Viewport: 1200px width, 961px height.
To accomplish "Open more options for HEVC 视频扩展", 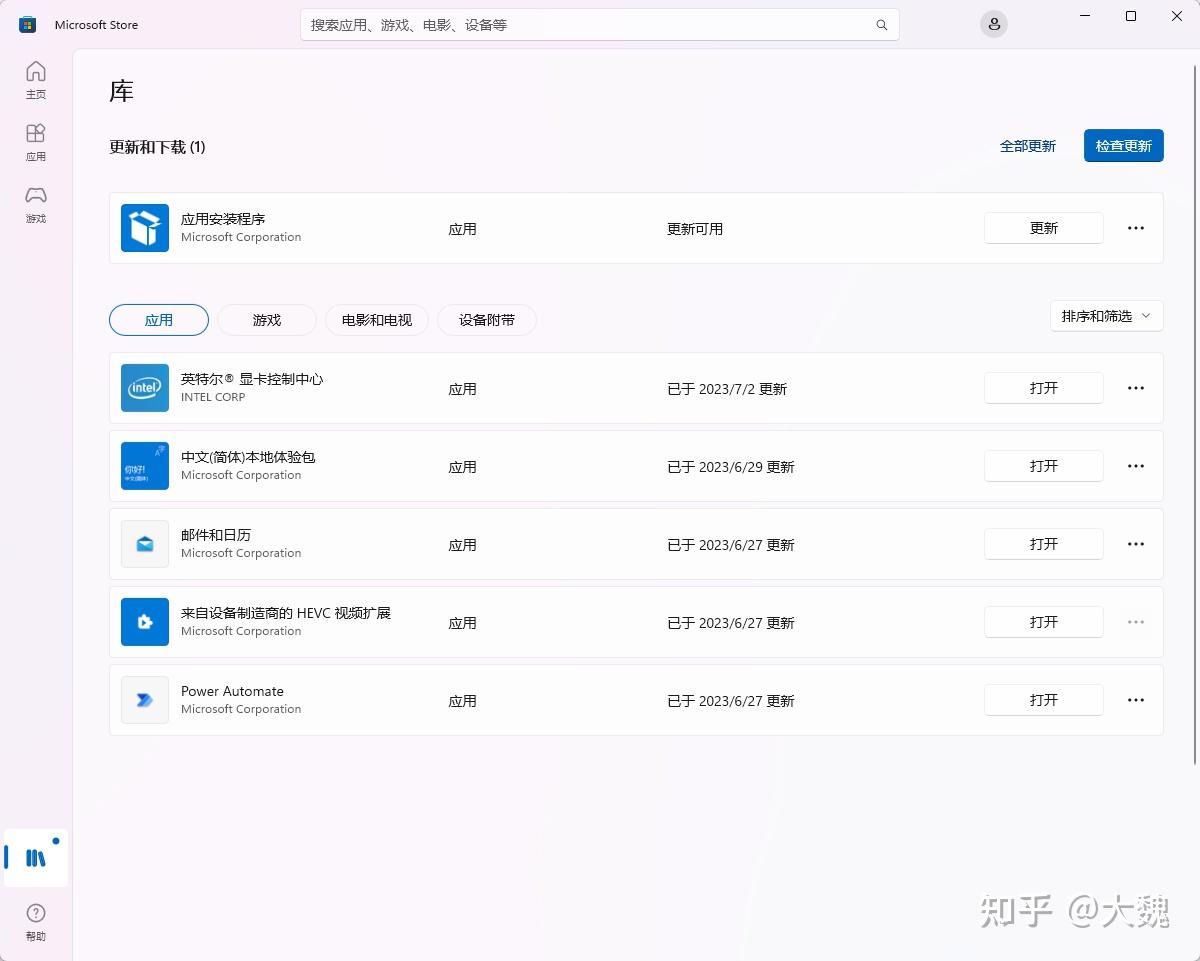I will click(1136, 622).
